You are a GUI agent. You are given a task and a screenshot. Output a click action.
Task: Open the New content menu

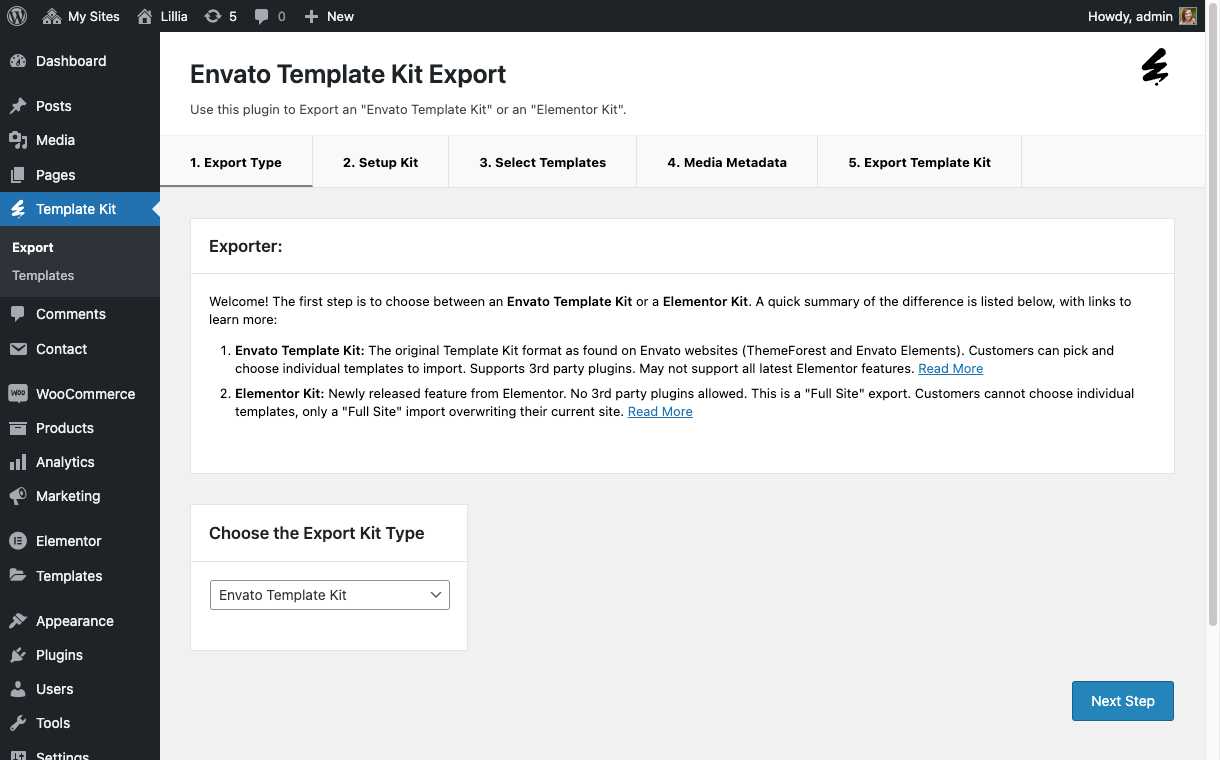[x=329, y=16]
